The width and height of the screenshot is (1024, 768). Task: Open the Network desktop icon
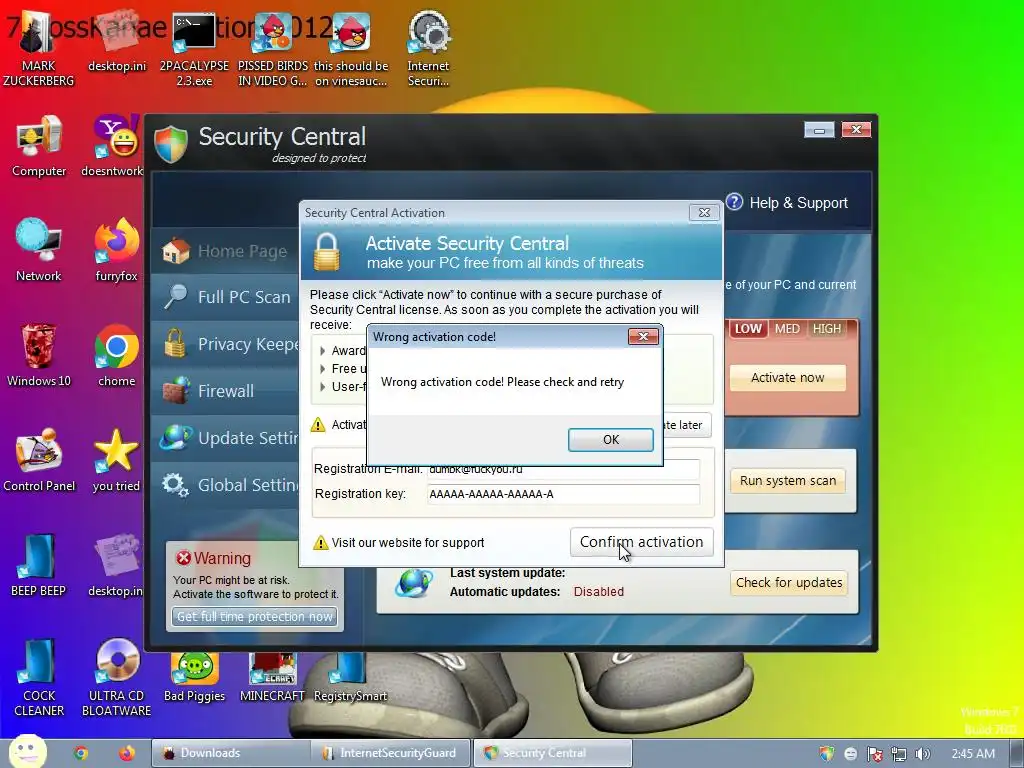(39, 251)
